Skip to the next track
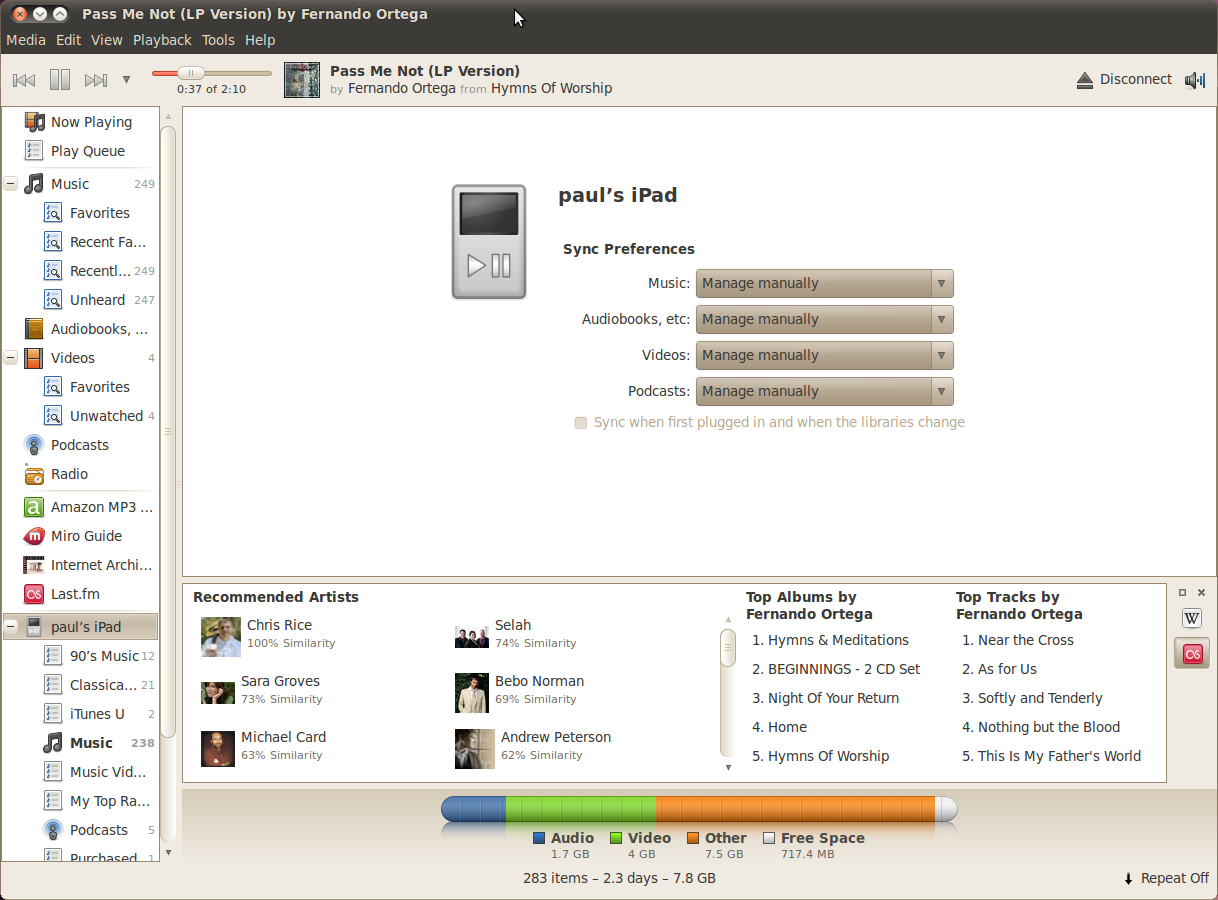1218x900 pixels. point(95,80)
